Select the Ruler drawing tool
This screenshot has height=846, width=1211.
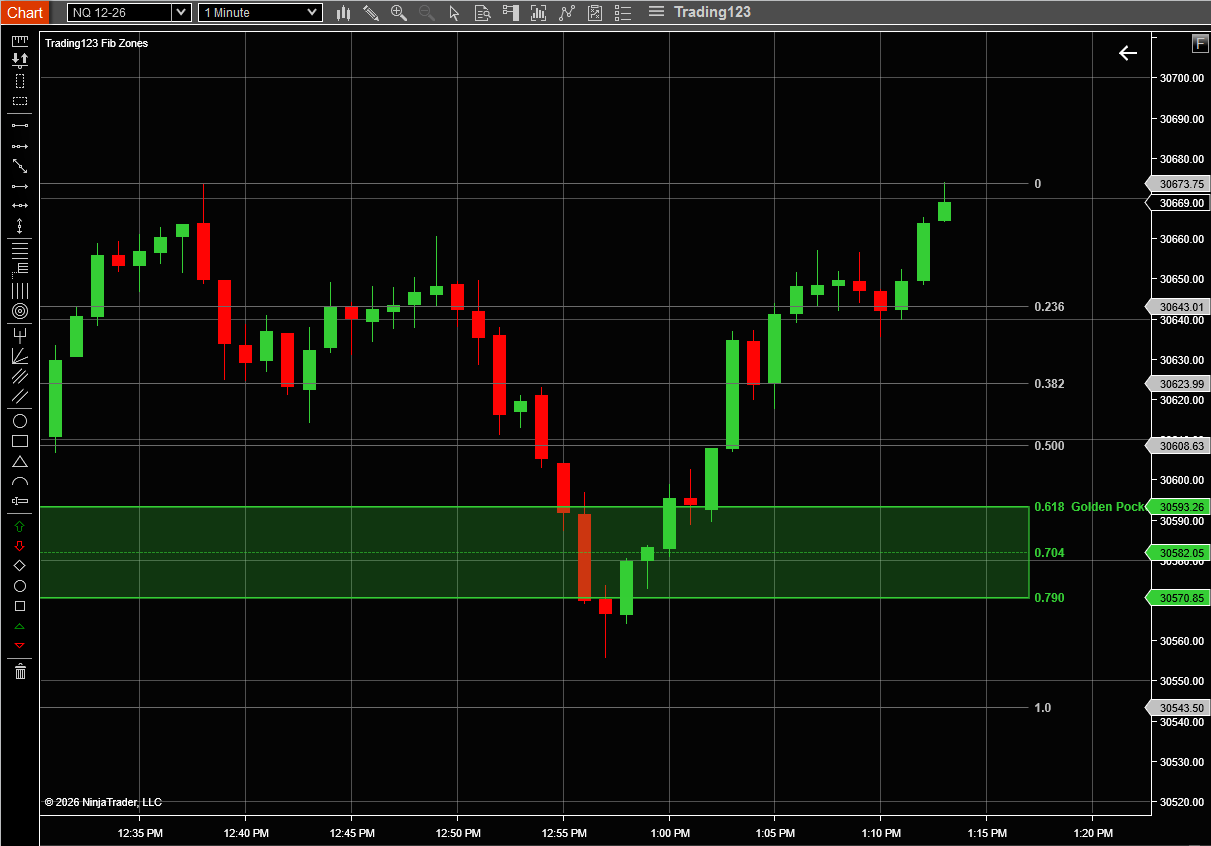tap(20, 41)
